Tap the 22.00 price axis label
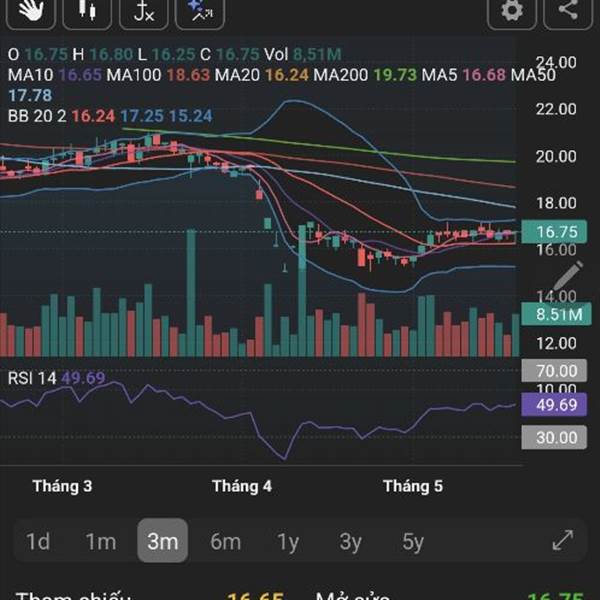Screen dimensions: 600x600 [556, 109]
